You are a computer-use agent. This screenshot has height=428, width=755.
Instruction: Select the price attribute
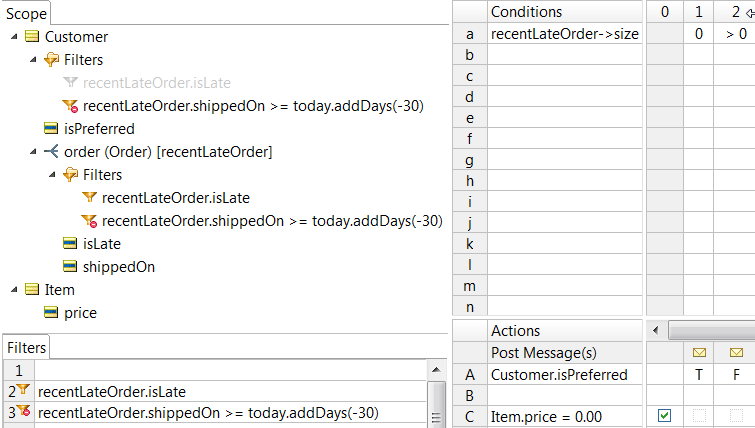point(80,313)
